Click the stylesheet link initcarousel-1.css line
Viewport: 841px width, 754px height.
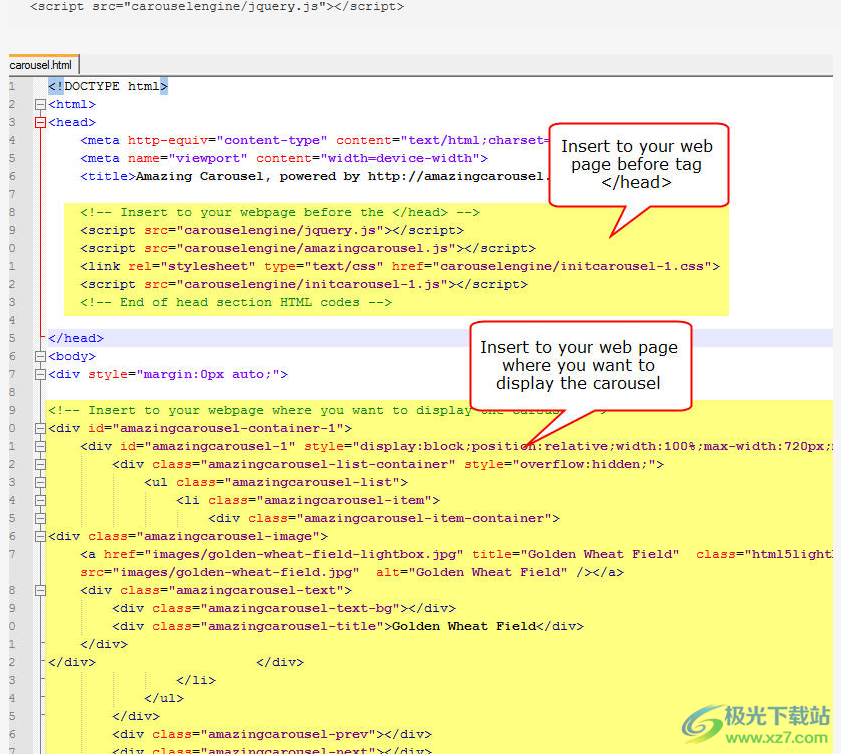400,267
